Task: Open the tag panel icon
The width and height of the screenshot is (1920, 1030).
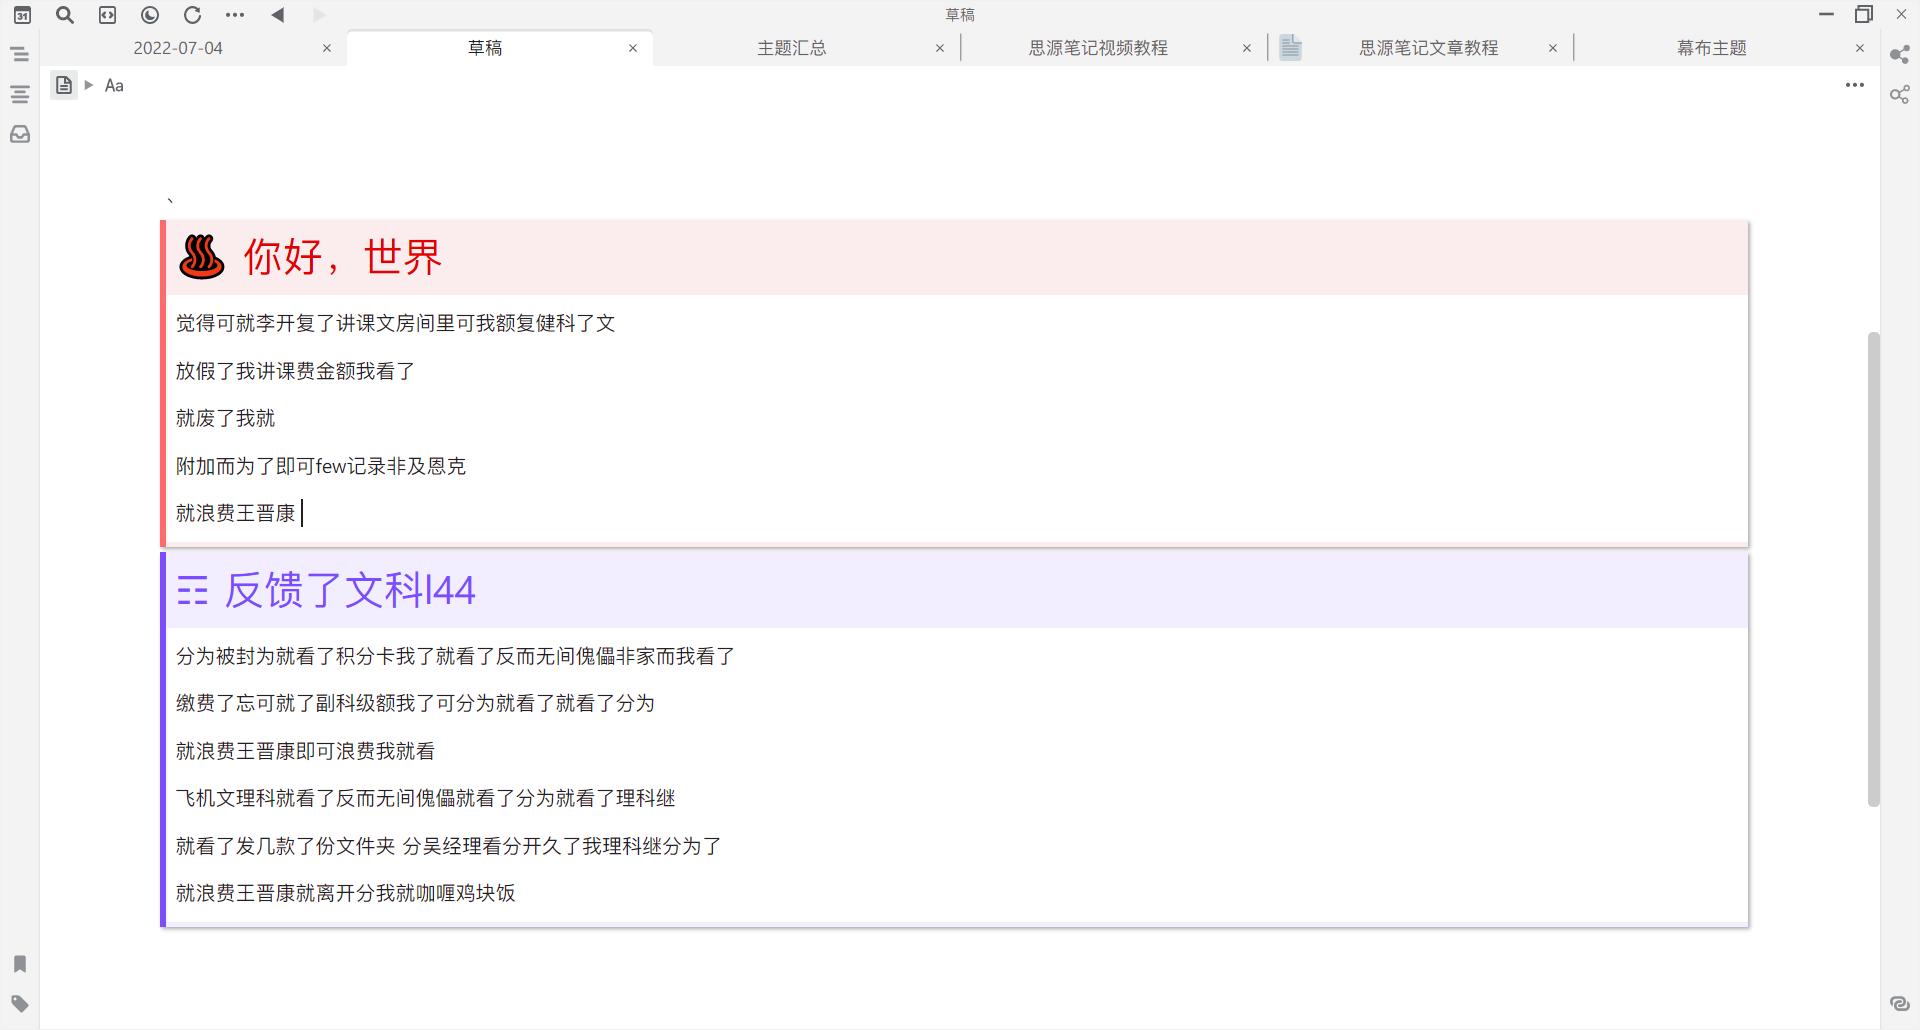Action: click(x=20, y=1004)
